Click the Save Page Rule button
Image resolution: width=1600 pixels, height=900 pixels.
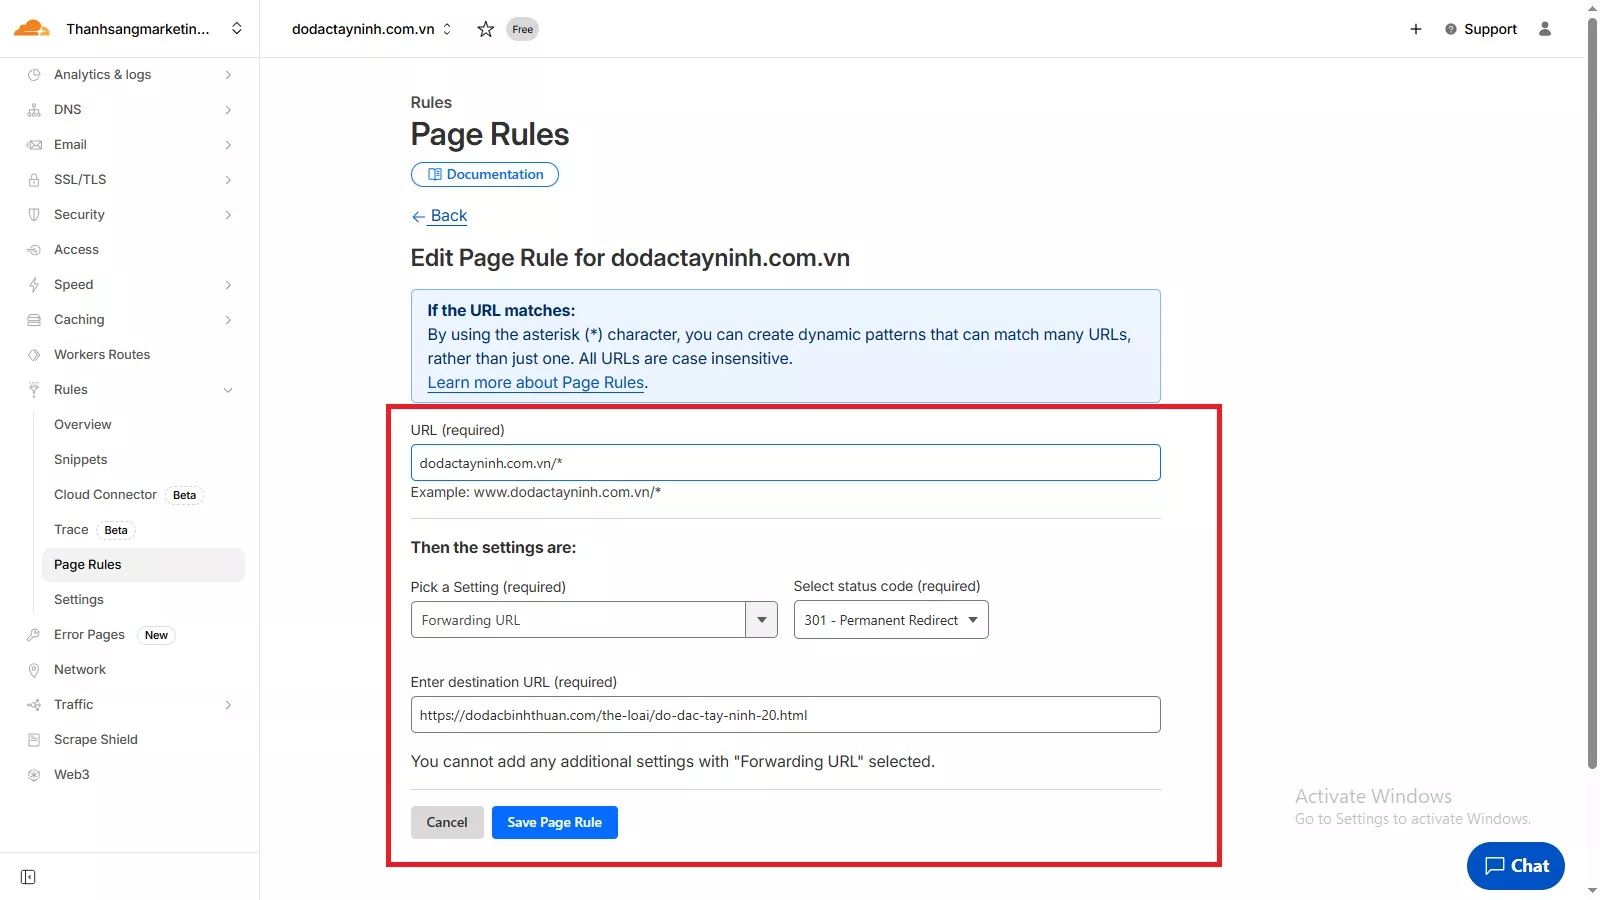[554, 822]
